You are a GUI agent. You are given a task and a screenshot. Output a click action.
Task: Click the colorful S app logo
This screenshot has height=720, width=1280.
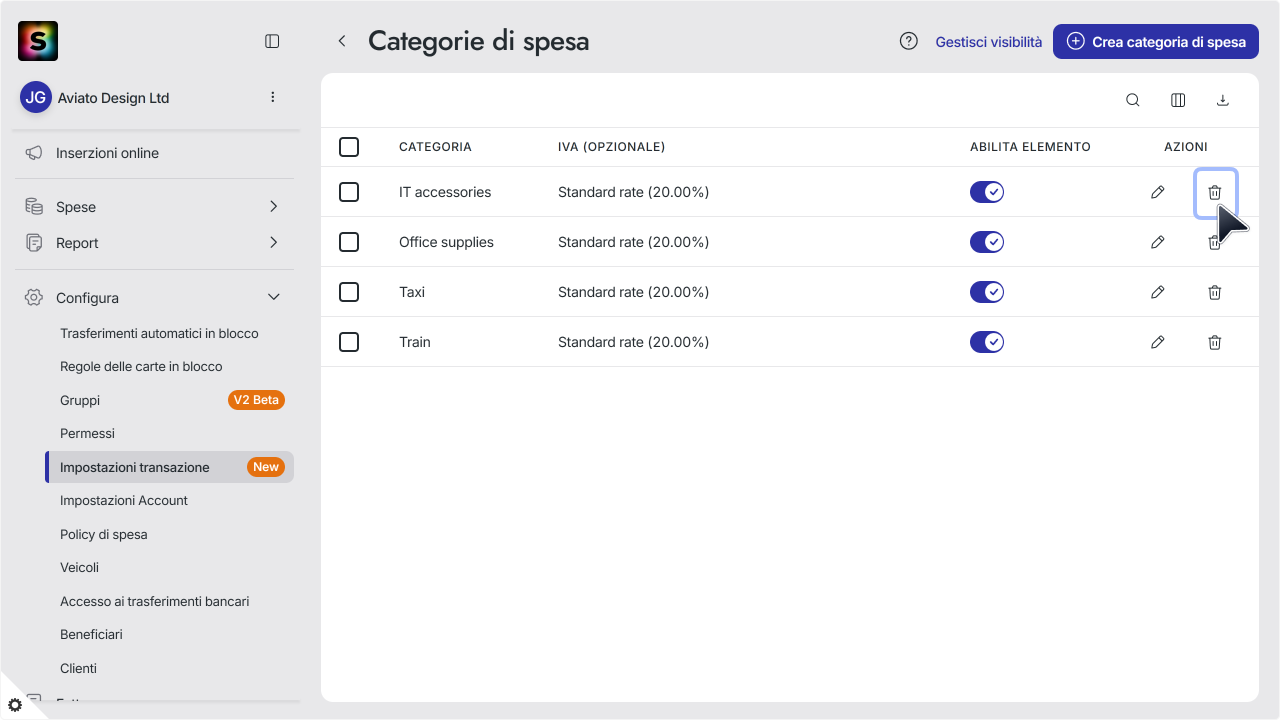point(38,41)
